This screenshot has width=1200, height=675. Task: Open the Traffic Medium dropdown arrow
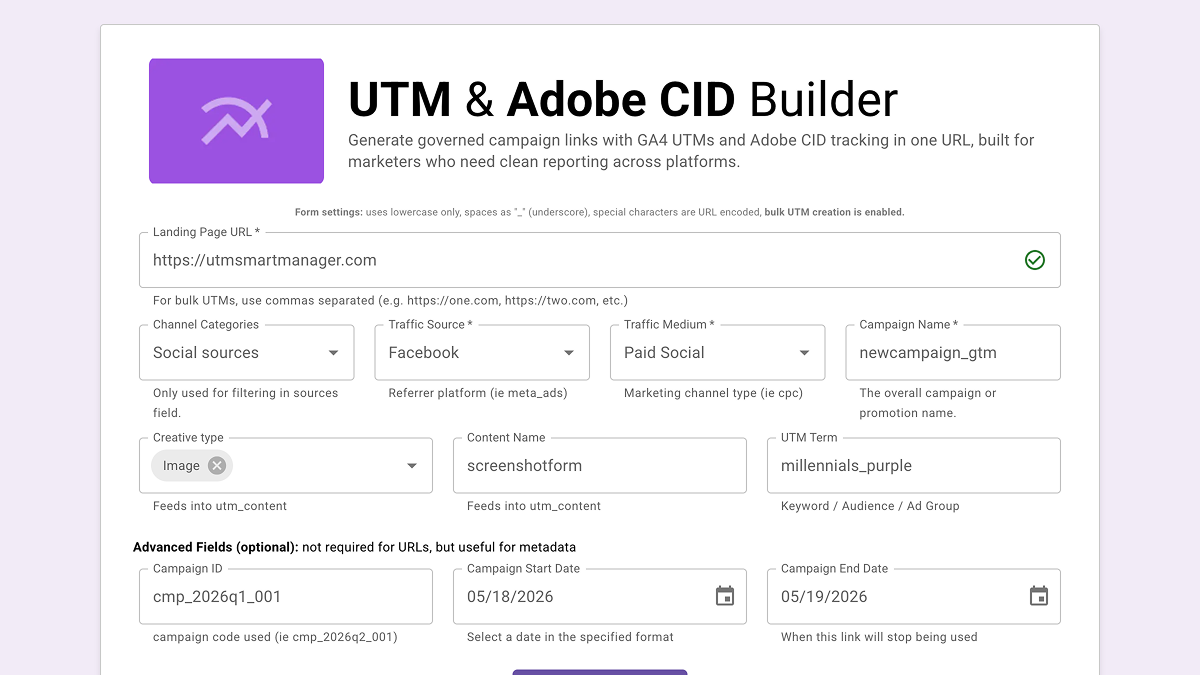pyautogui.click(x=805, y=353)
